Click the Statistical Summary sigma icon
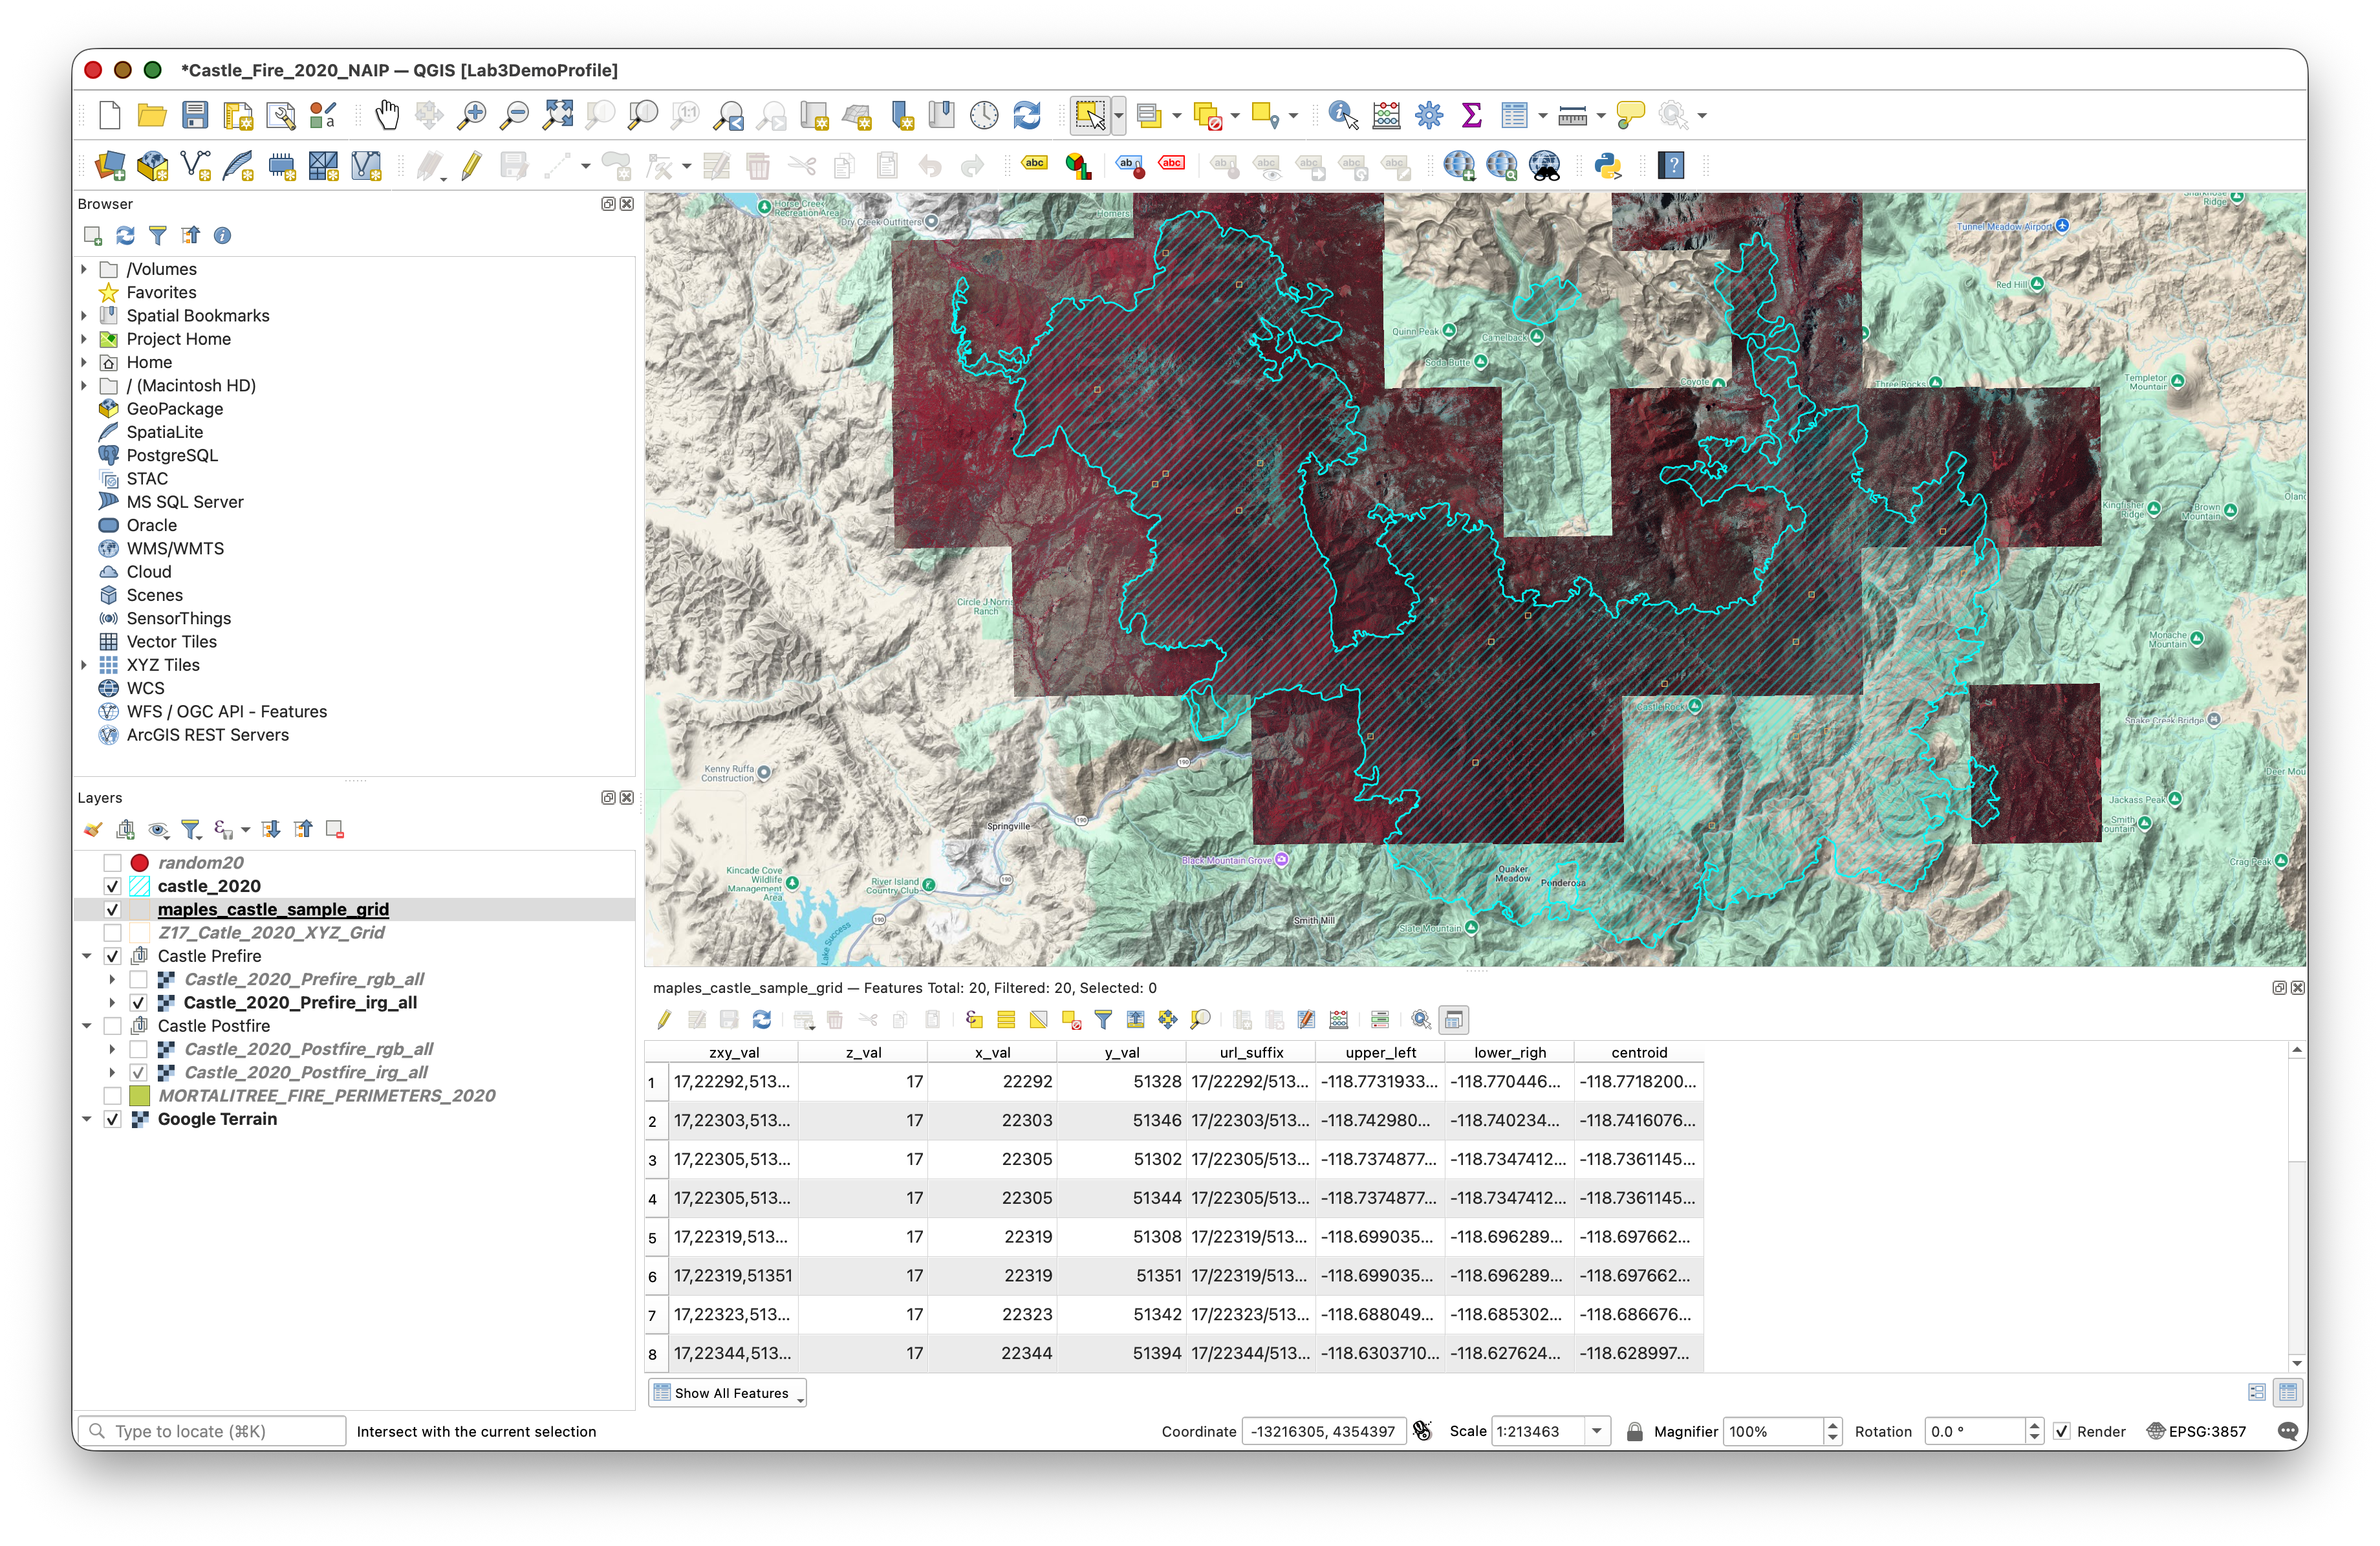2380x1546 pixels. [1471, 116]
